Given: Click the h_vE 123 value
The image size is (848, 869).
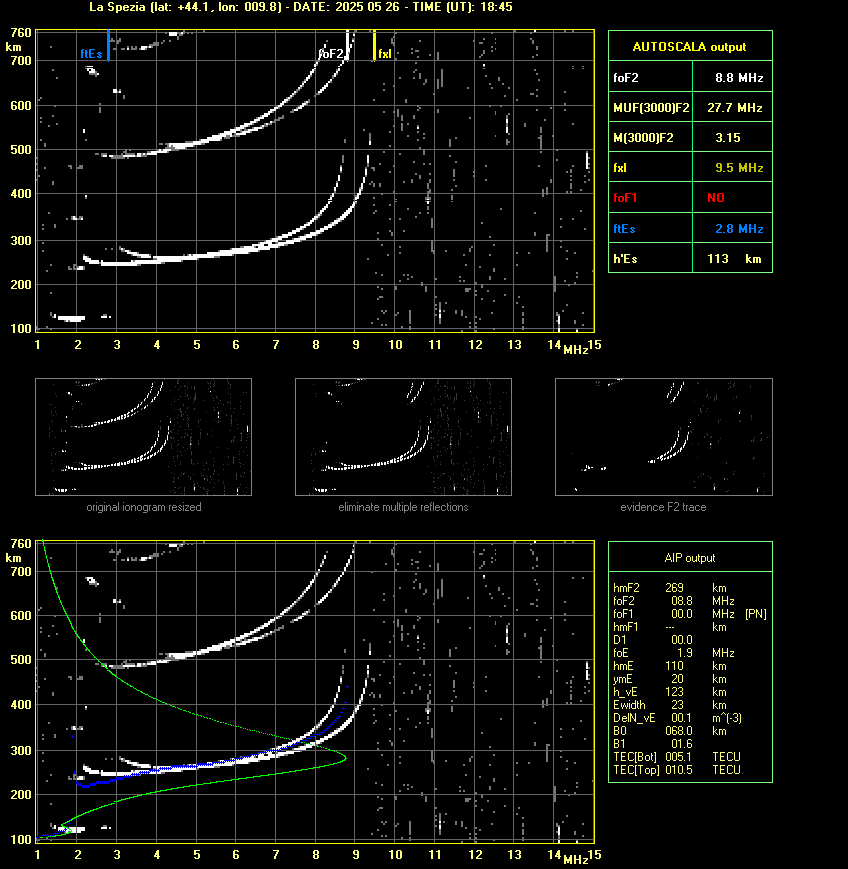Looking at the screenshot, I should pos(675,692).
